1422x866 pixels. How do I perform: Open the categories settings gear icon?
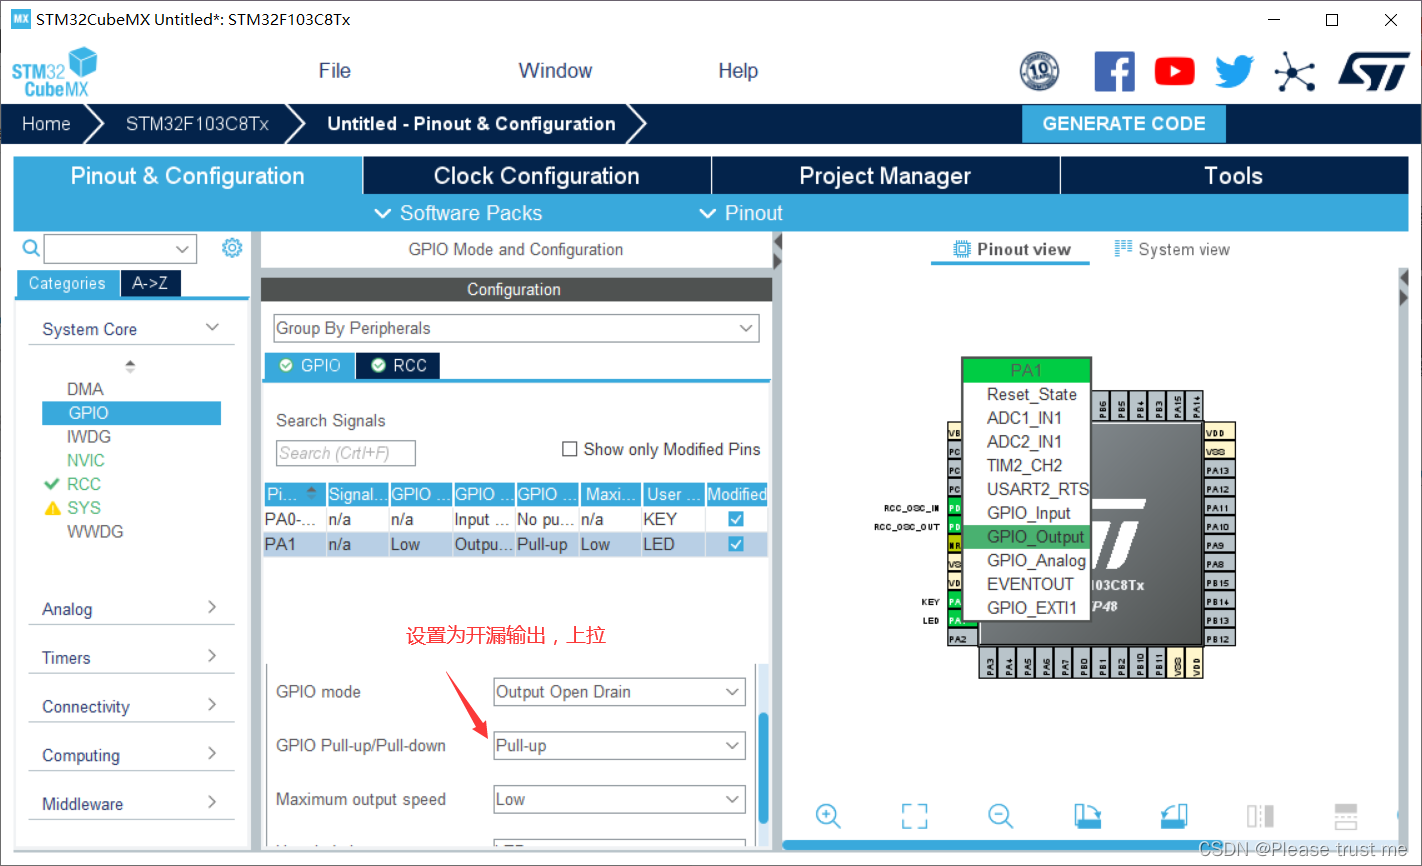click(232, 248)
